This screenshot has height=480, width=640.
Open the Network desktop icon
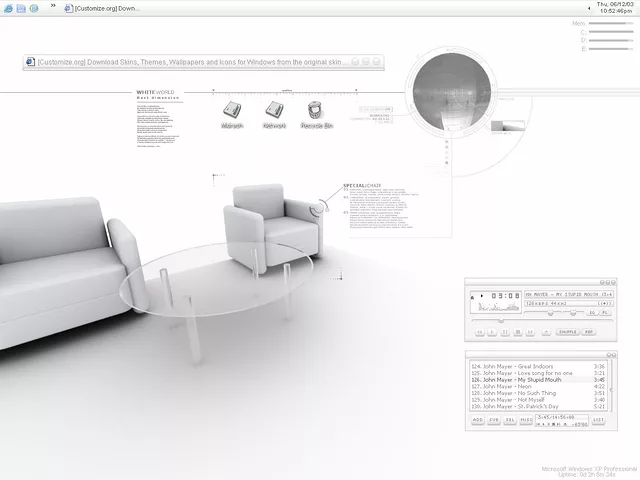[274, 112]
